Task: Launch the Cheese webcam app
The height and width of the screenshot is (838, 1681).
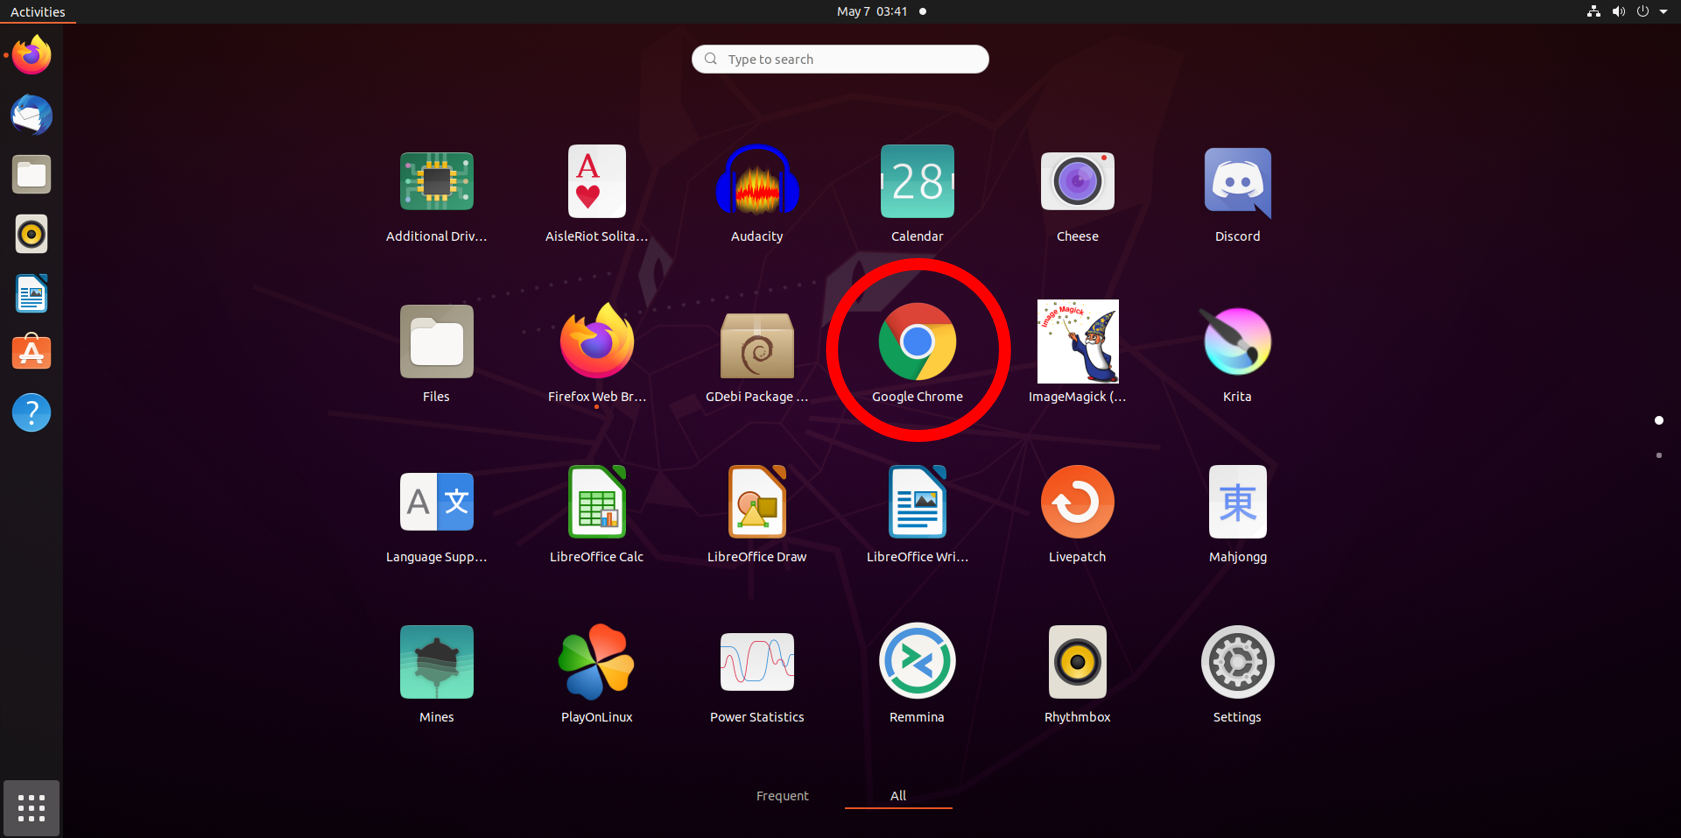Action: [1077, 183]
